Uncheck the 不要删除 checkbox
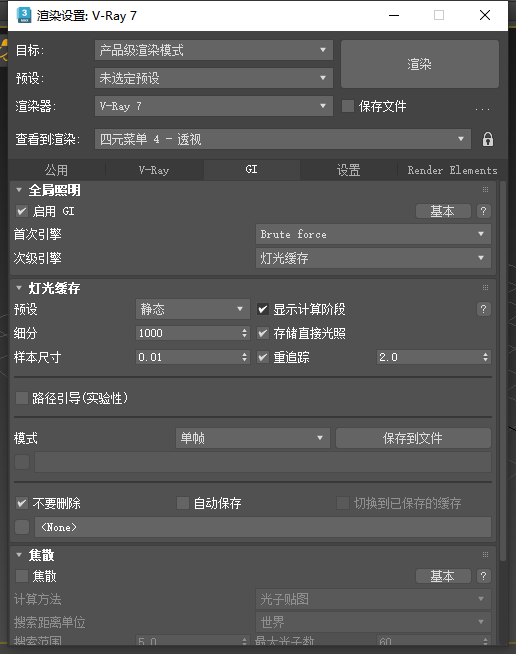Screen dimensions: 516x654 point(22,503)
